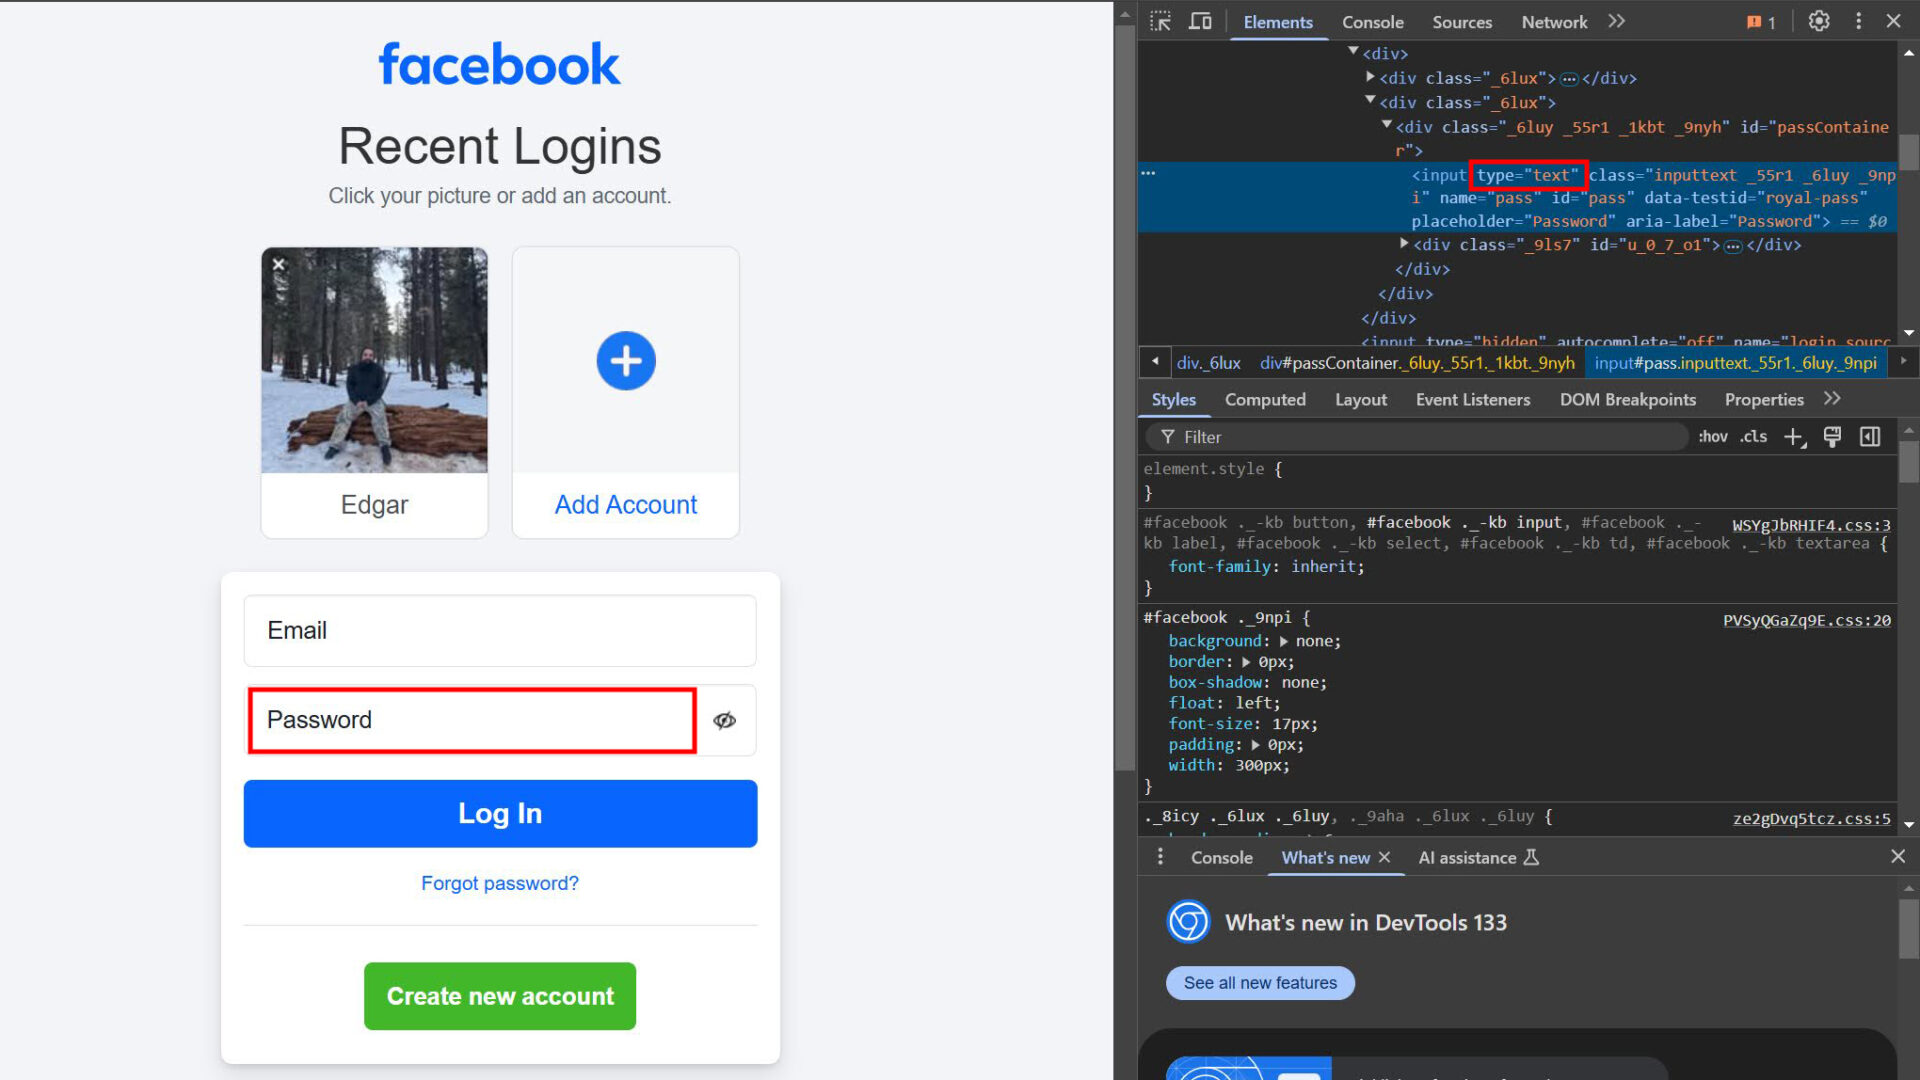Viewport: 1920px width, 1080px height.
Task: Open DevTools settings gear
Action: pyautogui.click(x=1819, y=21)
